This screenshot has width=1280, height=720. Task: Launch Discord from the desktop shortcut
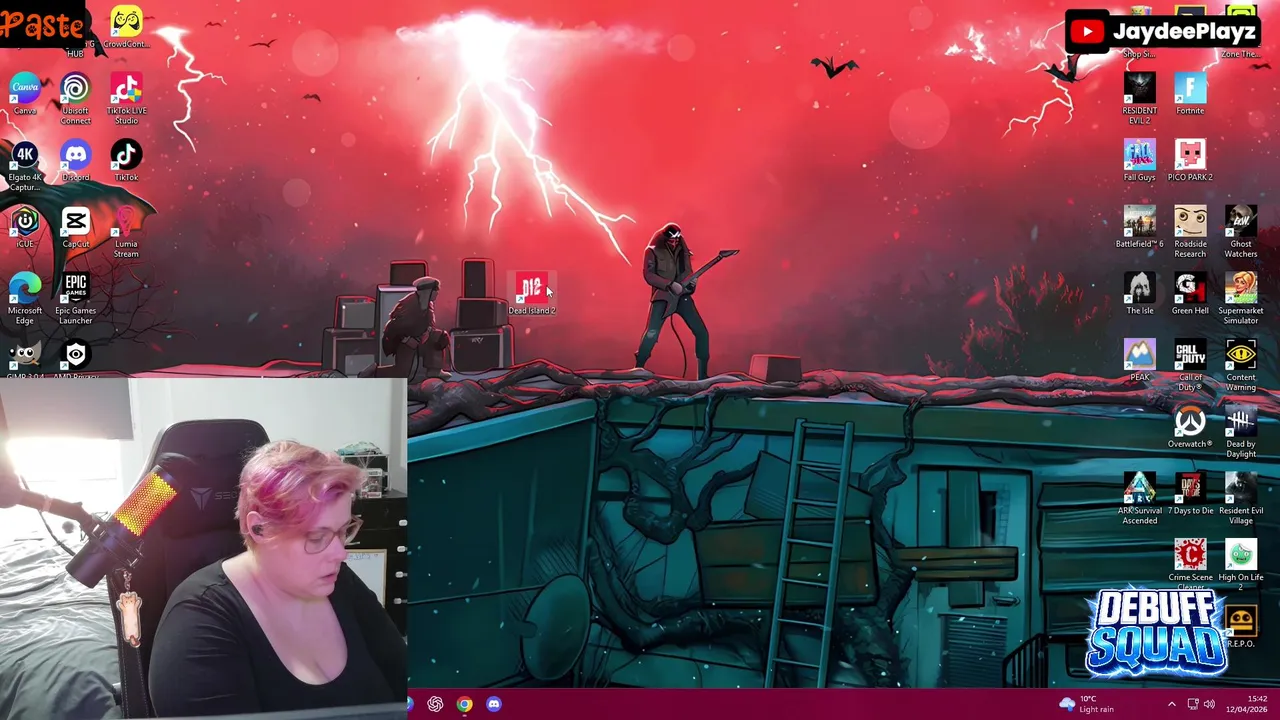point(75,160)
